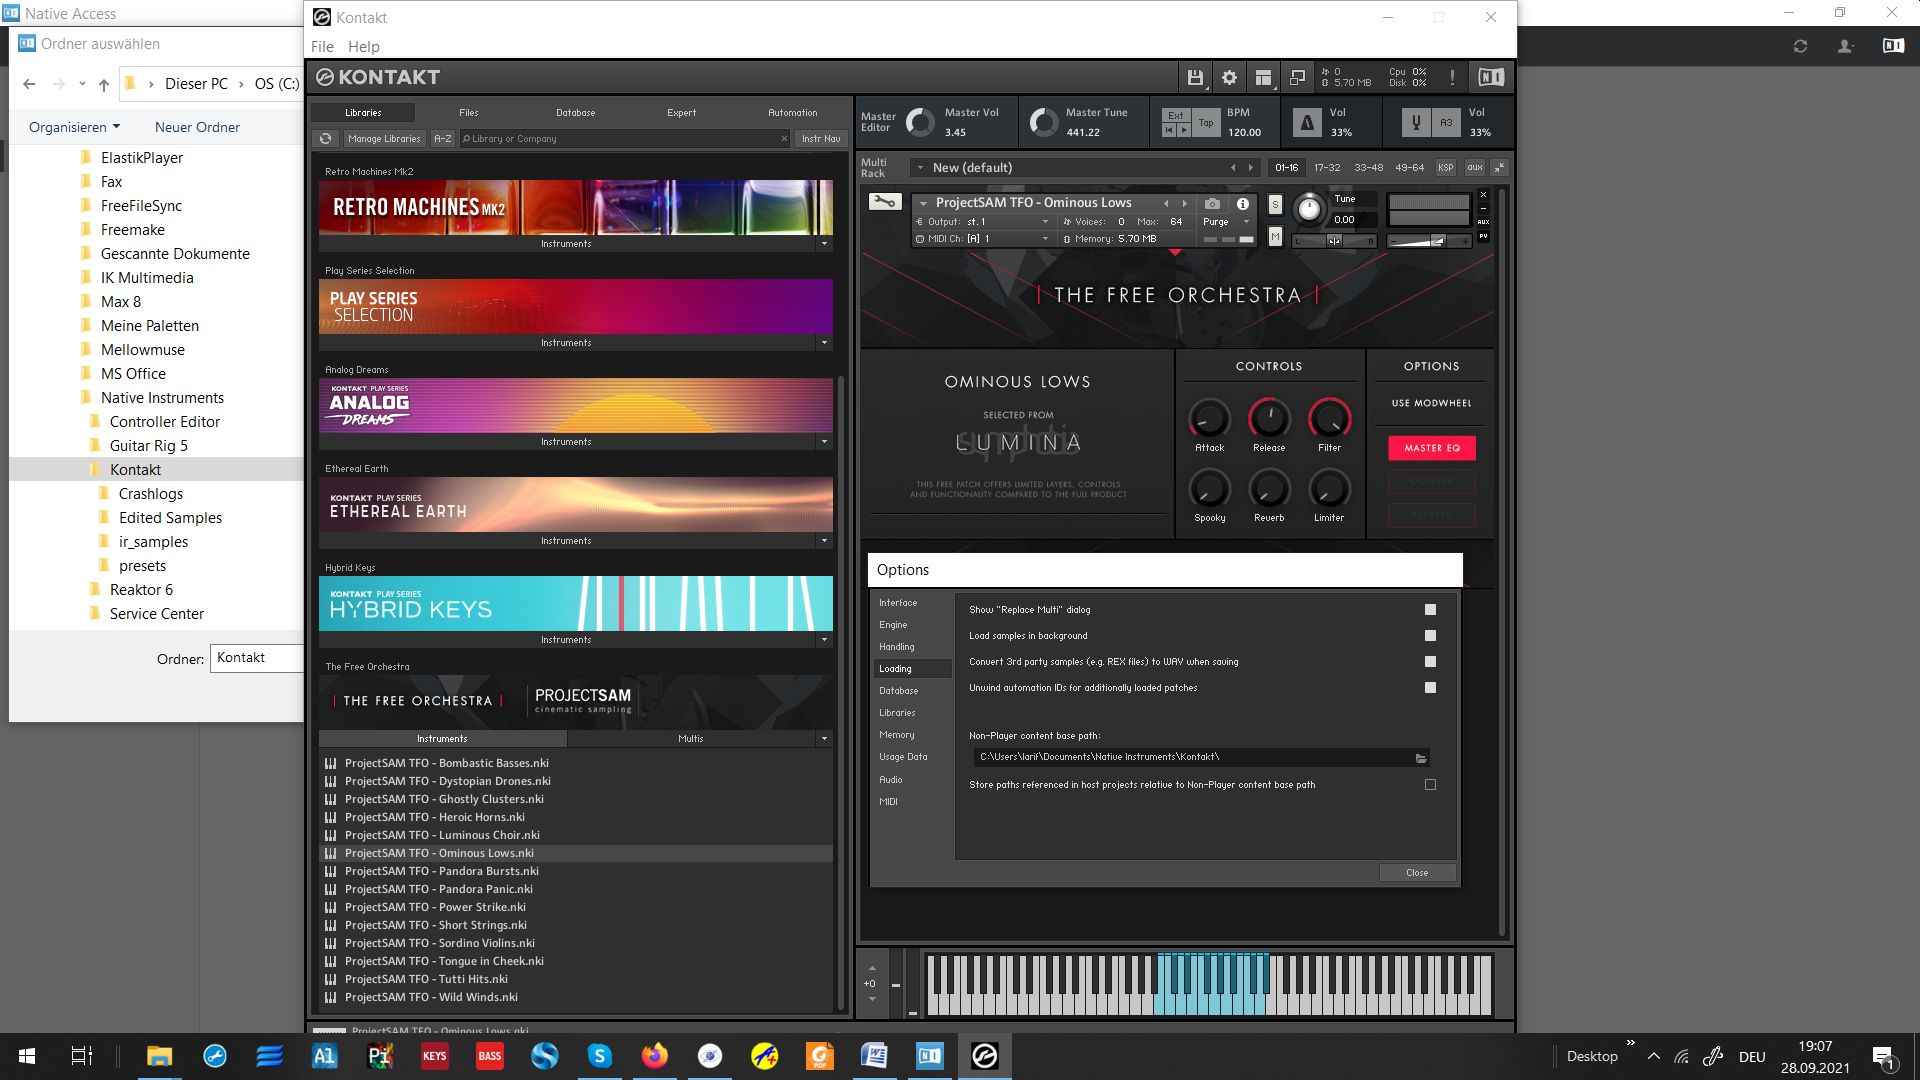Select the Audio options category
1920x1080 pixels.
(x=890, y=780)
